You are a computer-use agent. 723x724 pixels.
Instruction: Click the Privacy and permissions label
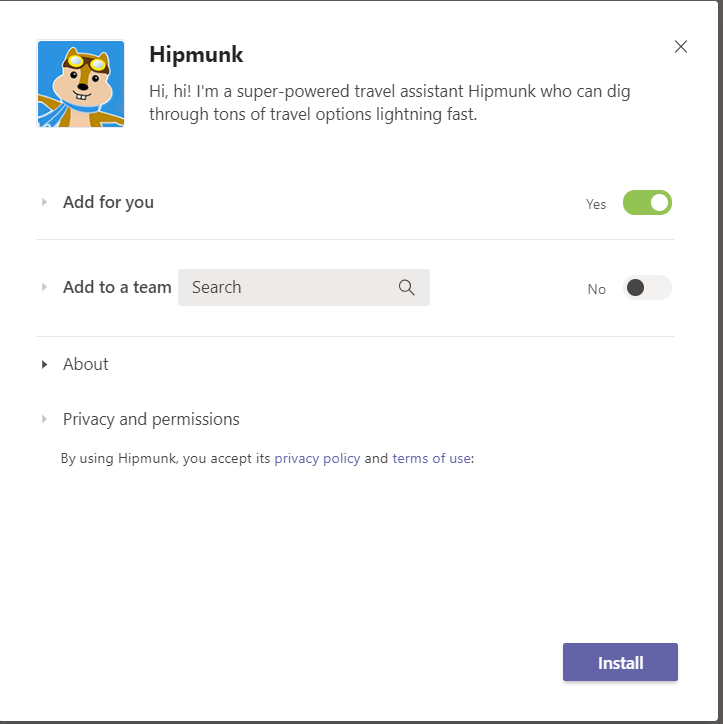151,419
